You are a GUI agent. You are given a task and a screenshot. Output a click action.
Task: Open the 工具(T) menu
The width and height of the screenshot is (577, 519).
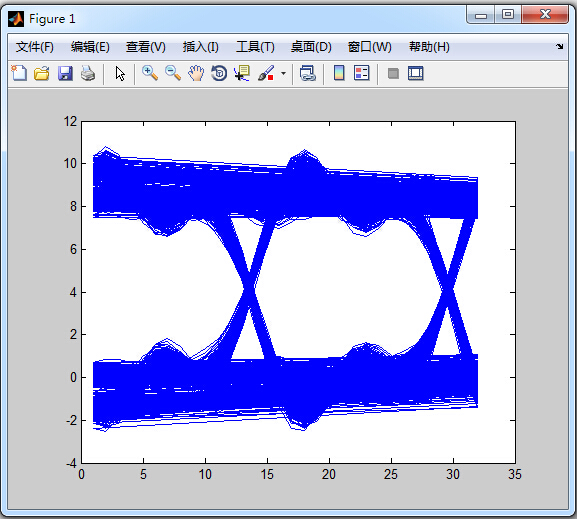click(x=255, y=47)
